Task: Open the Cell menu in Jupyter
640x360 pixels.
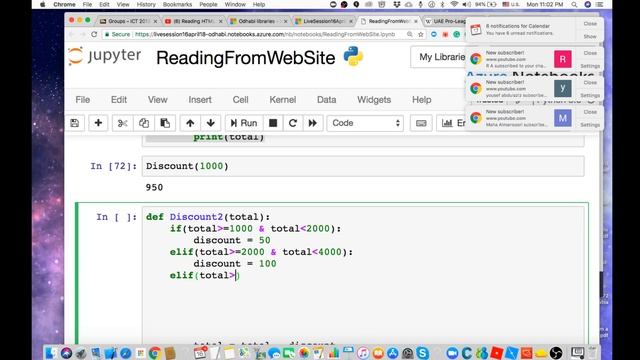Action: pyautogui.click(x=240, y=100)
